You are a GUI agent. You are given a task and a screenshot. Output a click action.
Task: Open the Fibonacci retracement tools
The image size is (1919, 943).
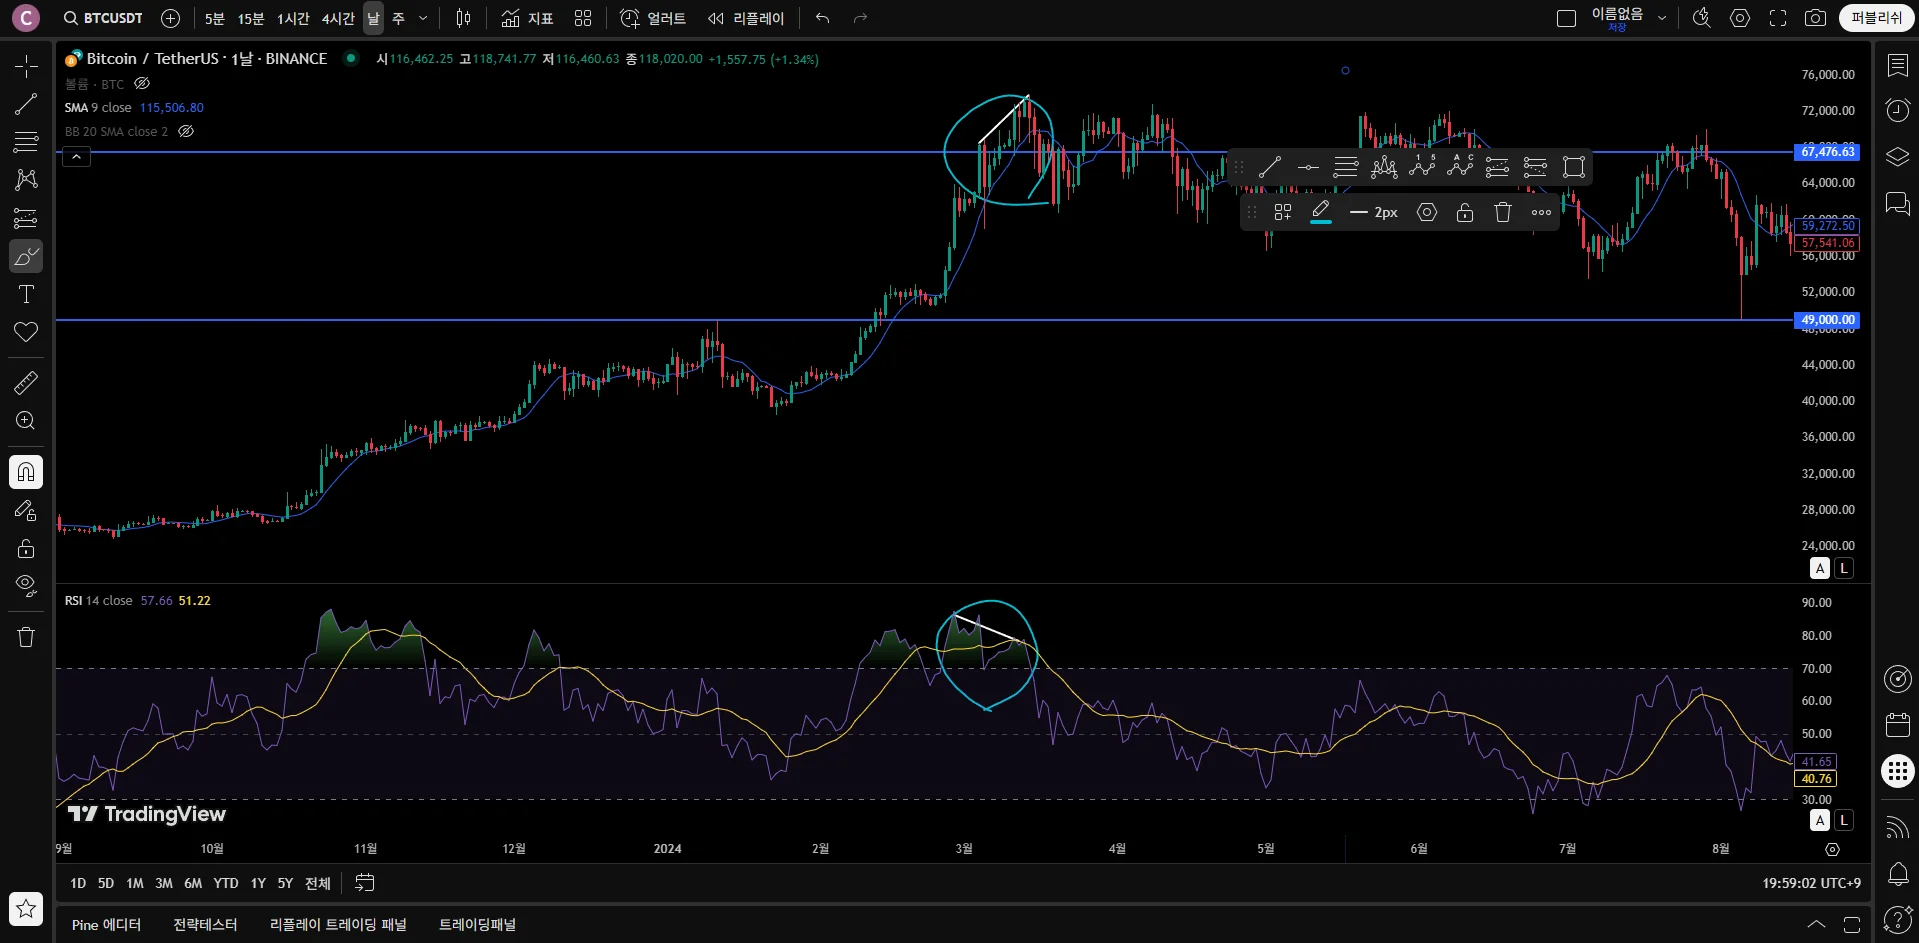tap(26, 142)
